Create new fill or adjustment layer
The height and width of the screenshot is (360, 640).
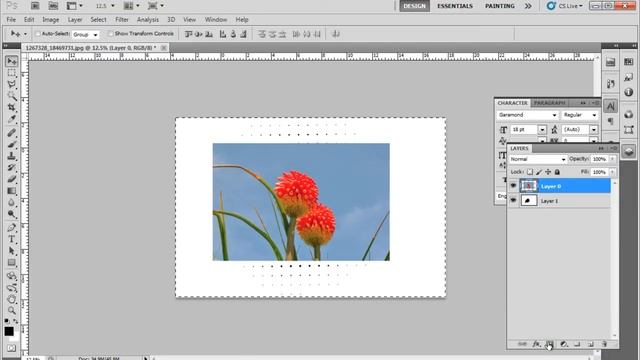pos(564,344)
